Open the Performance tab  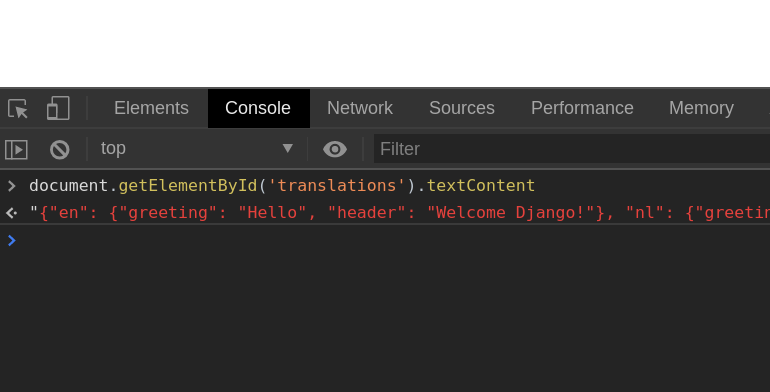582,108
